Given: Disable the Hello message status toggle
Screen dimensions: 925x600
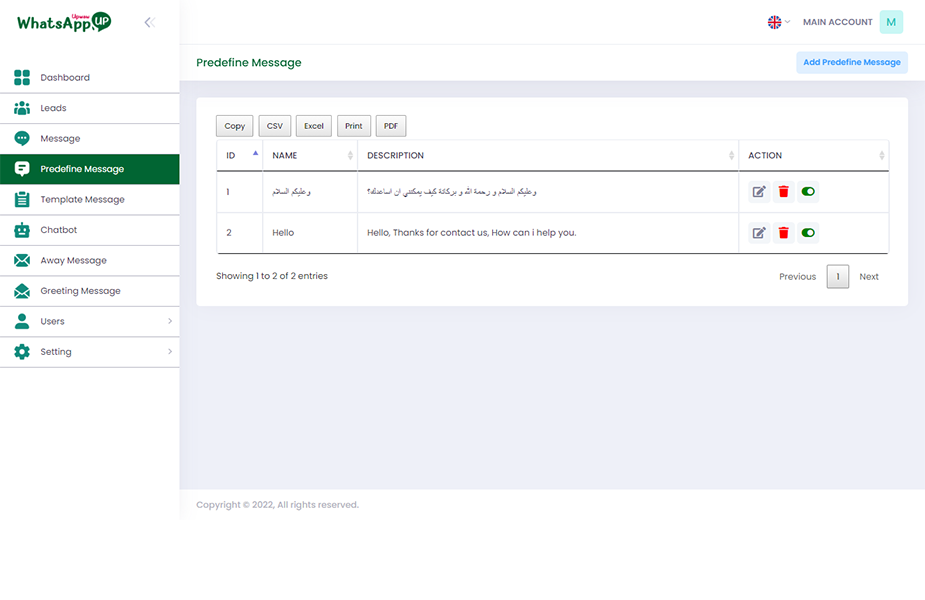Looking at the screenshot, I should point(808,232).
